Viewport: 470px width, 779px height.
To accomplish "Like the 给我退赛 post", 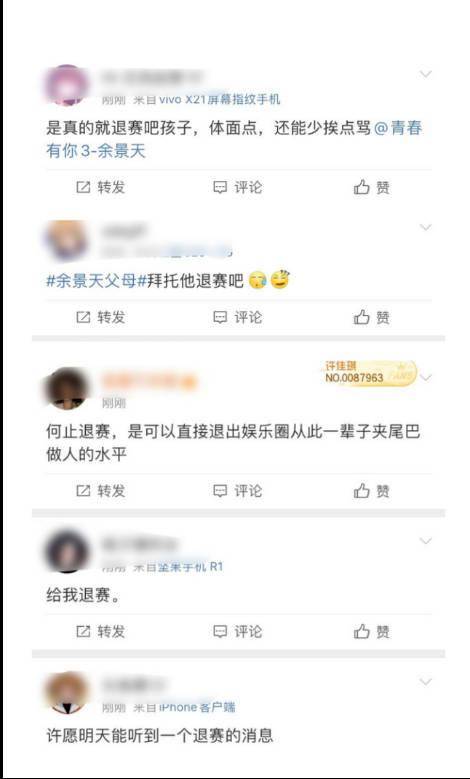I will point(372,631).
